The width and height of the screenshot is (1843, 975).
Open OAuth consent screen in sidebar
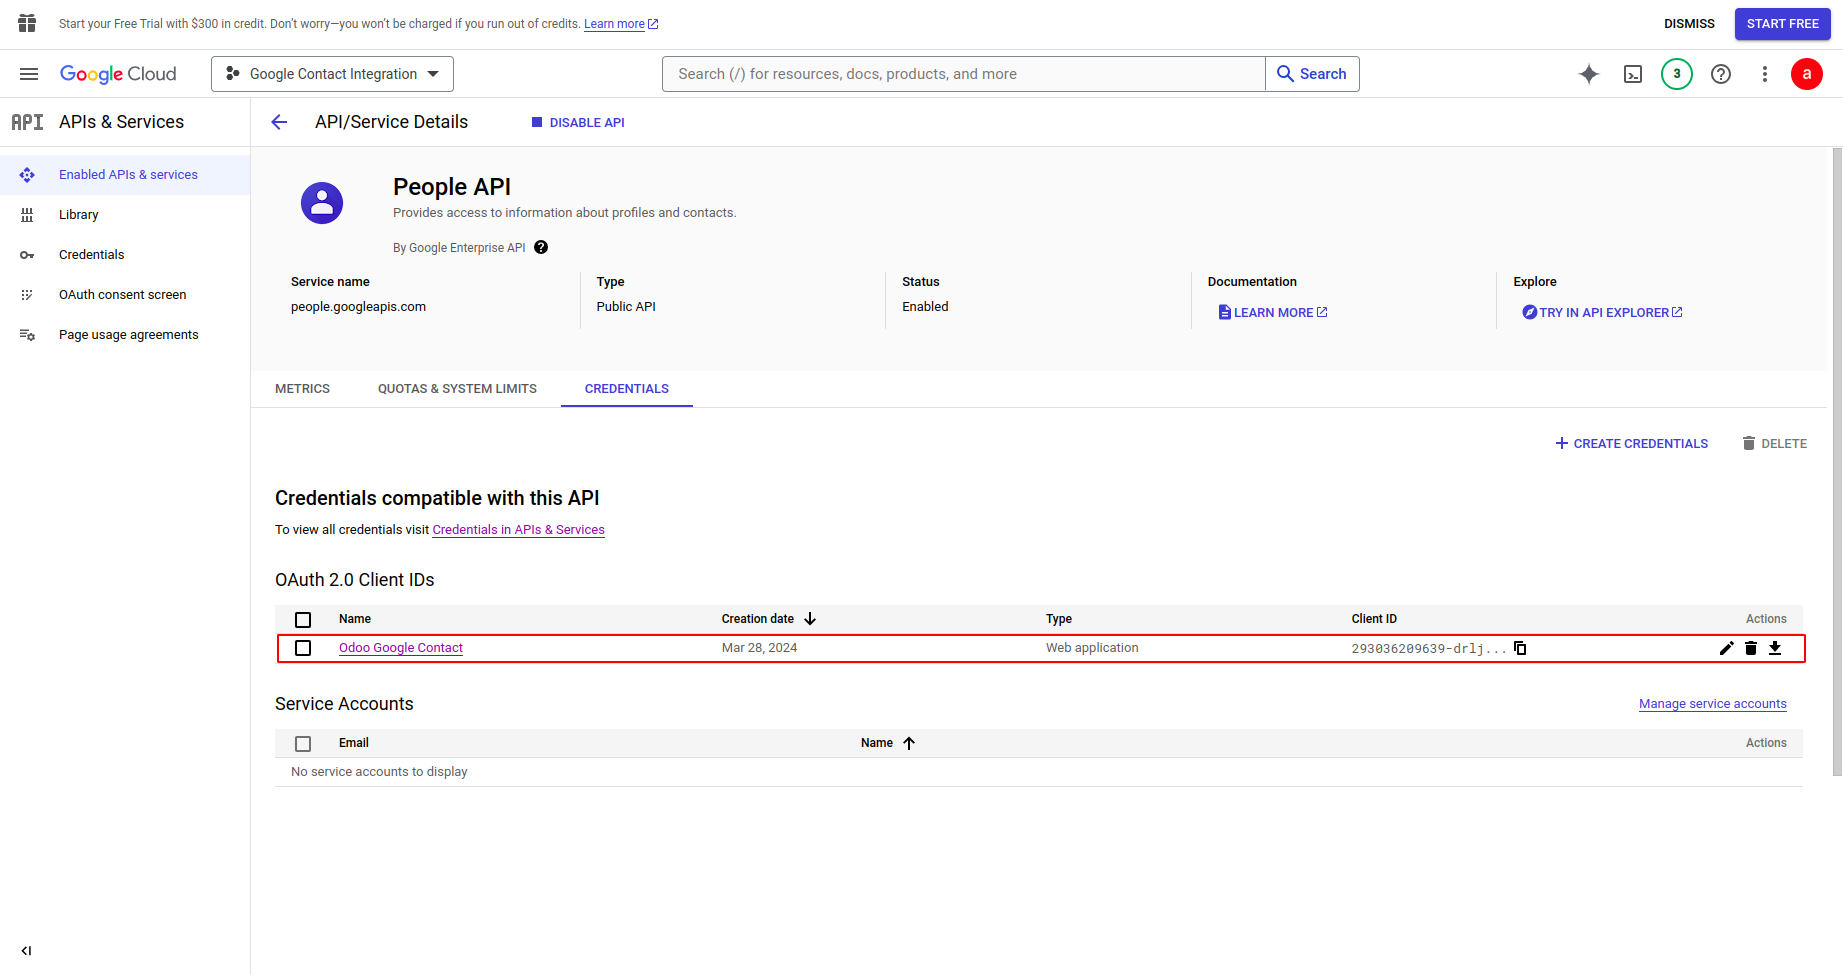tap(123, 295)
